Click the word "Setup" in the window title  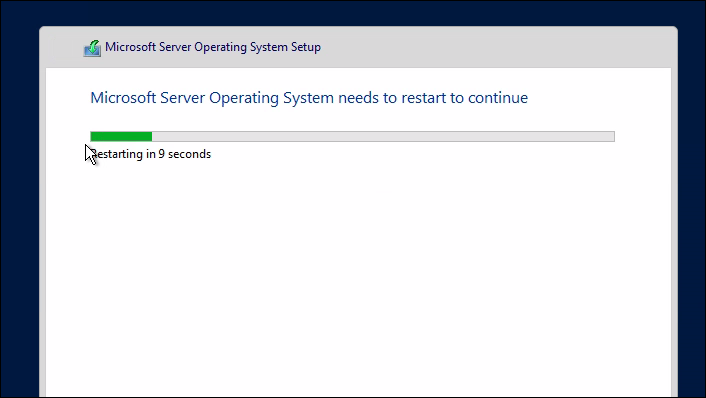(x=306, y=47)
